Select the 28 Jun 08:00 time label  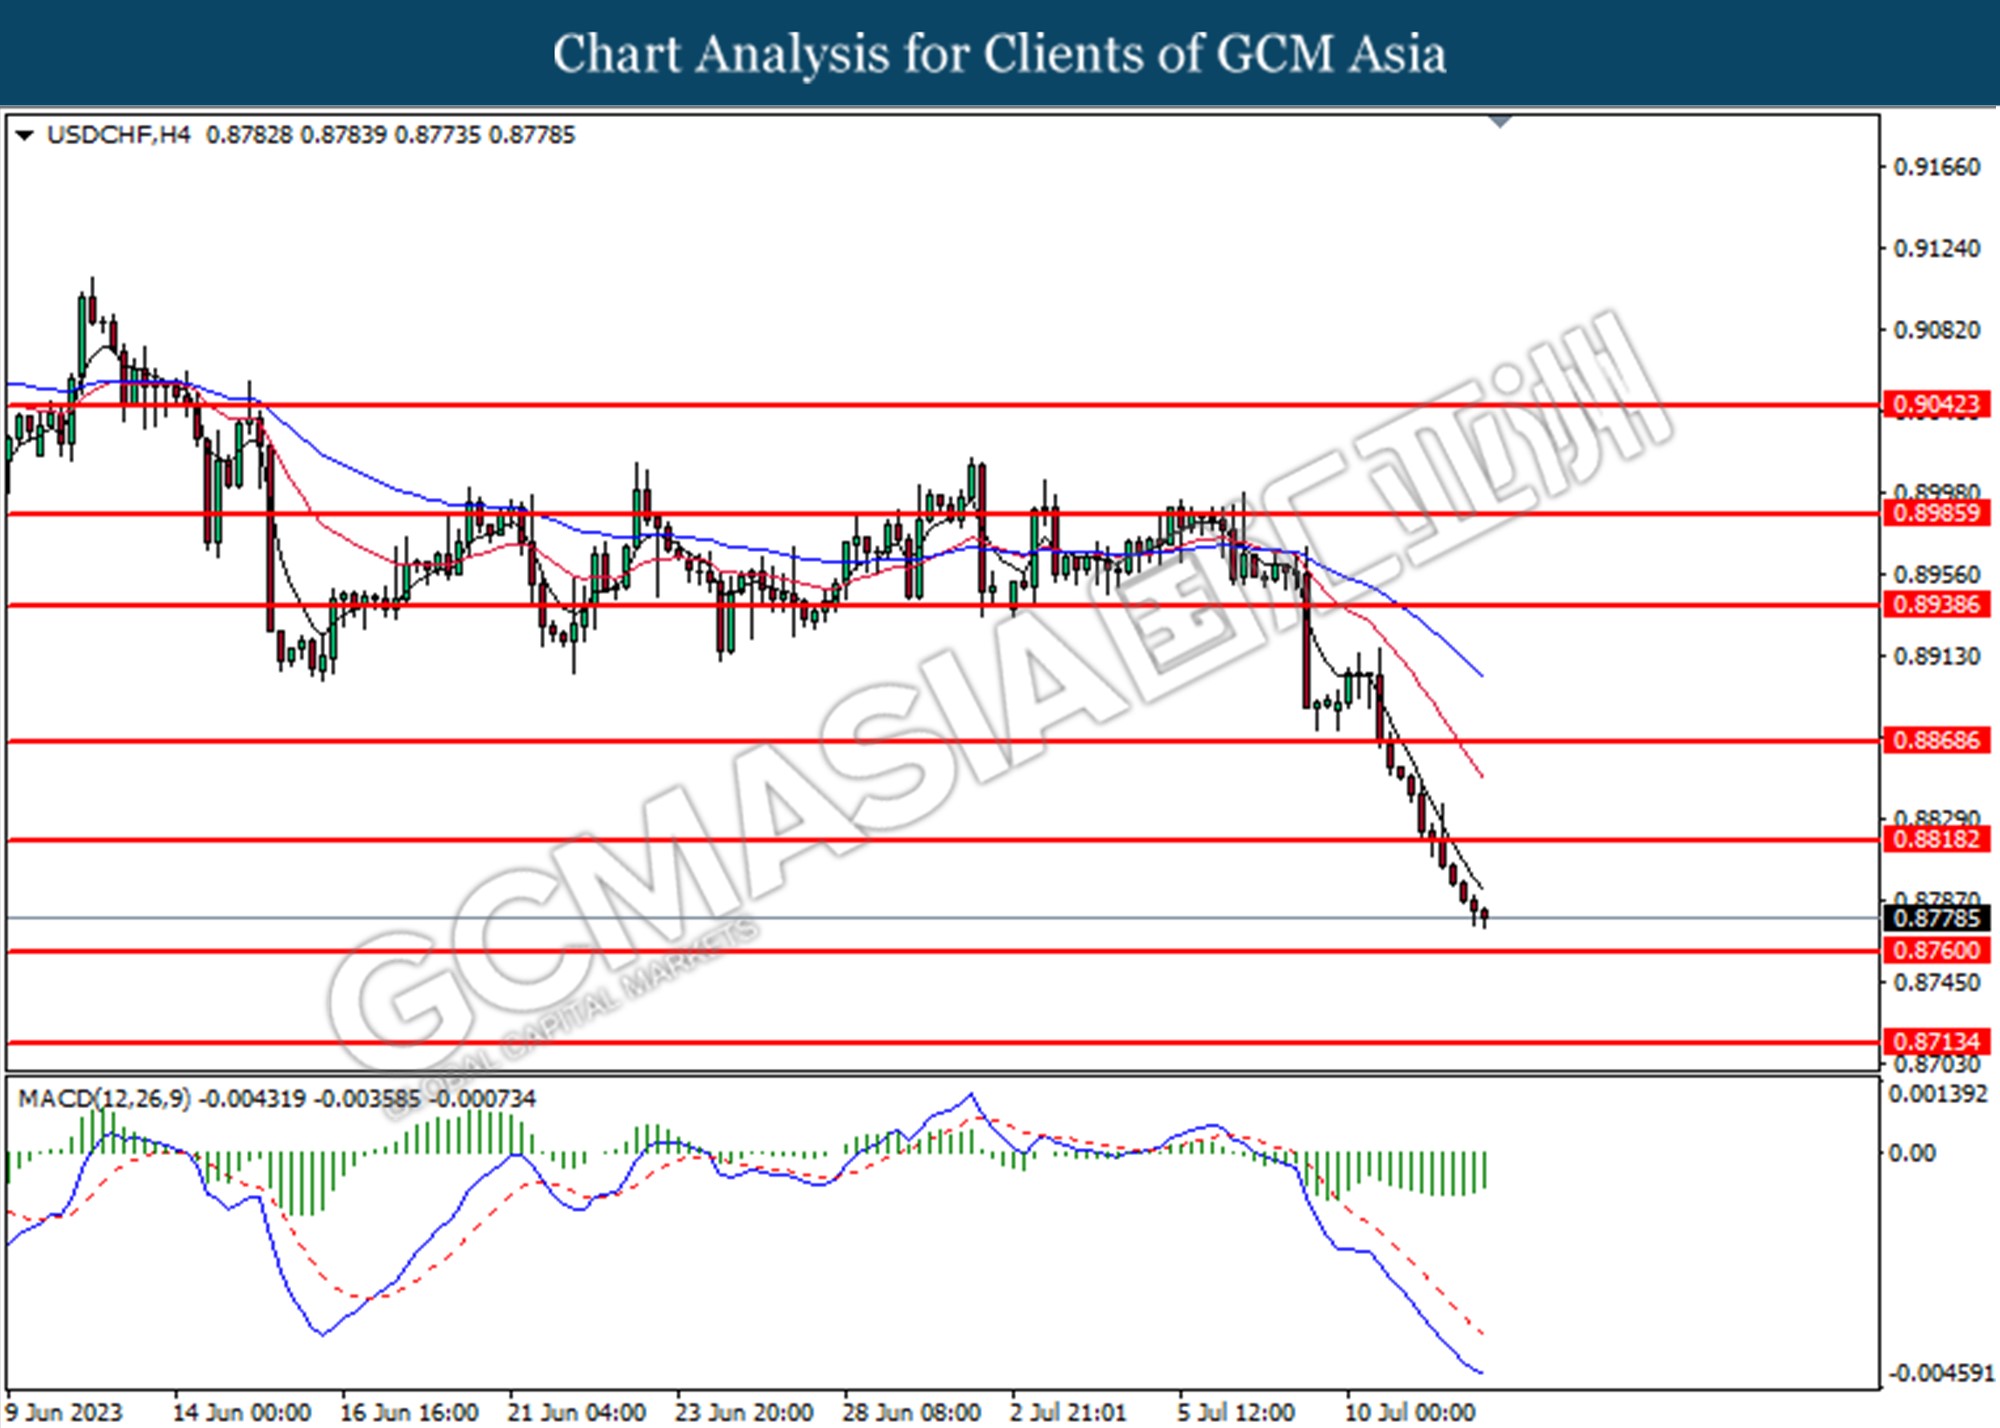[x=911, y=1412]
